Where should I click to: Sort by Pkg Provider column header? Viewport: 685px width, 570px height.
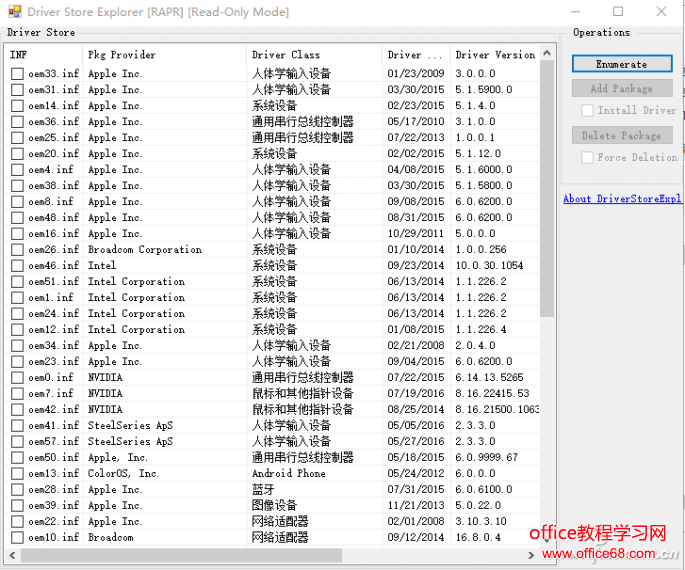(160, 55)
